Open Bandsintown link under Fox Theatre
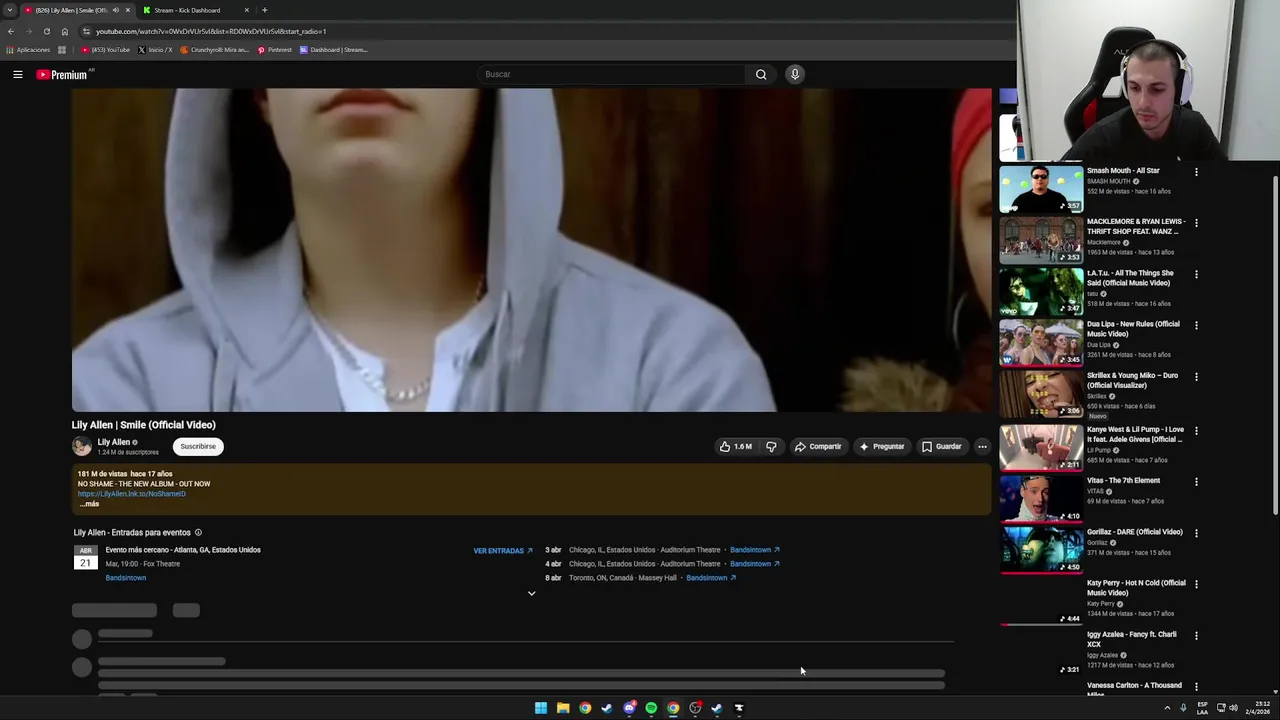This screenshot has width=1280, height=720. (126, 578)
